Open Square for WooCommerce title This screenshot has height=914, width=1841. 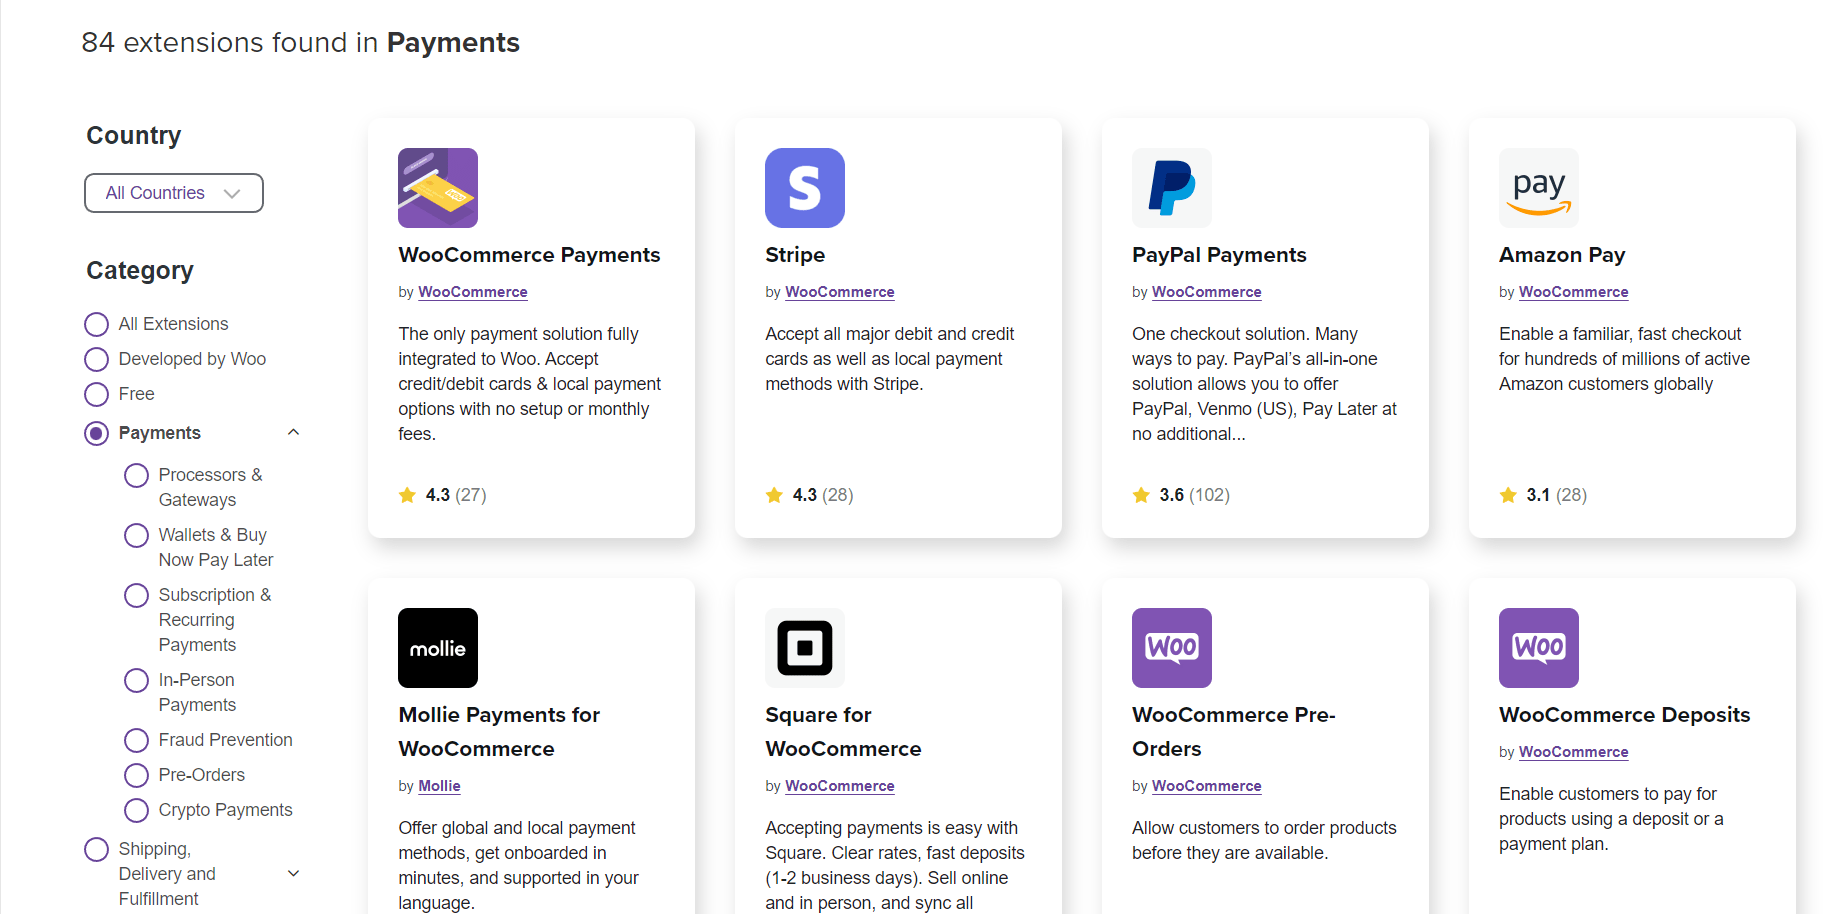(843, 732)
